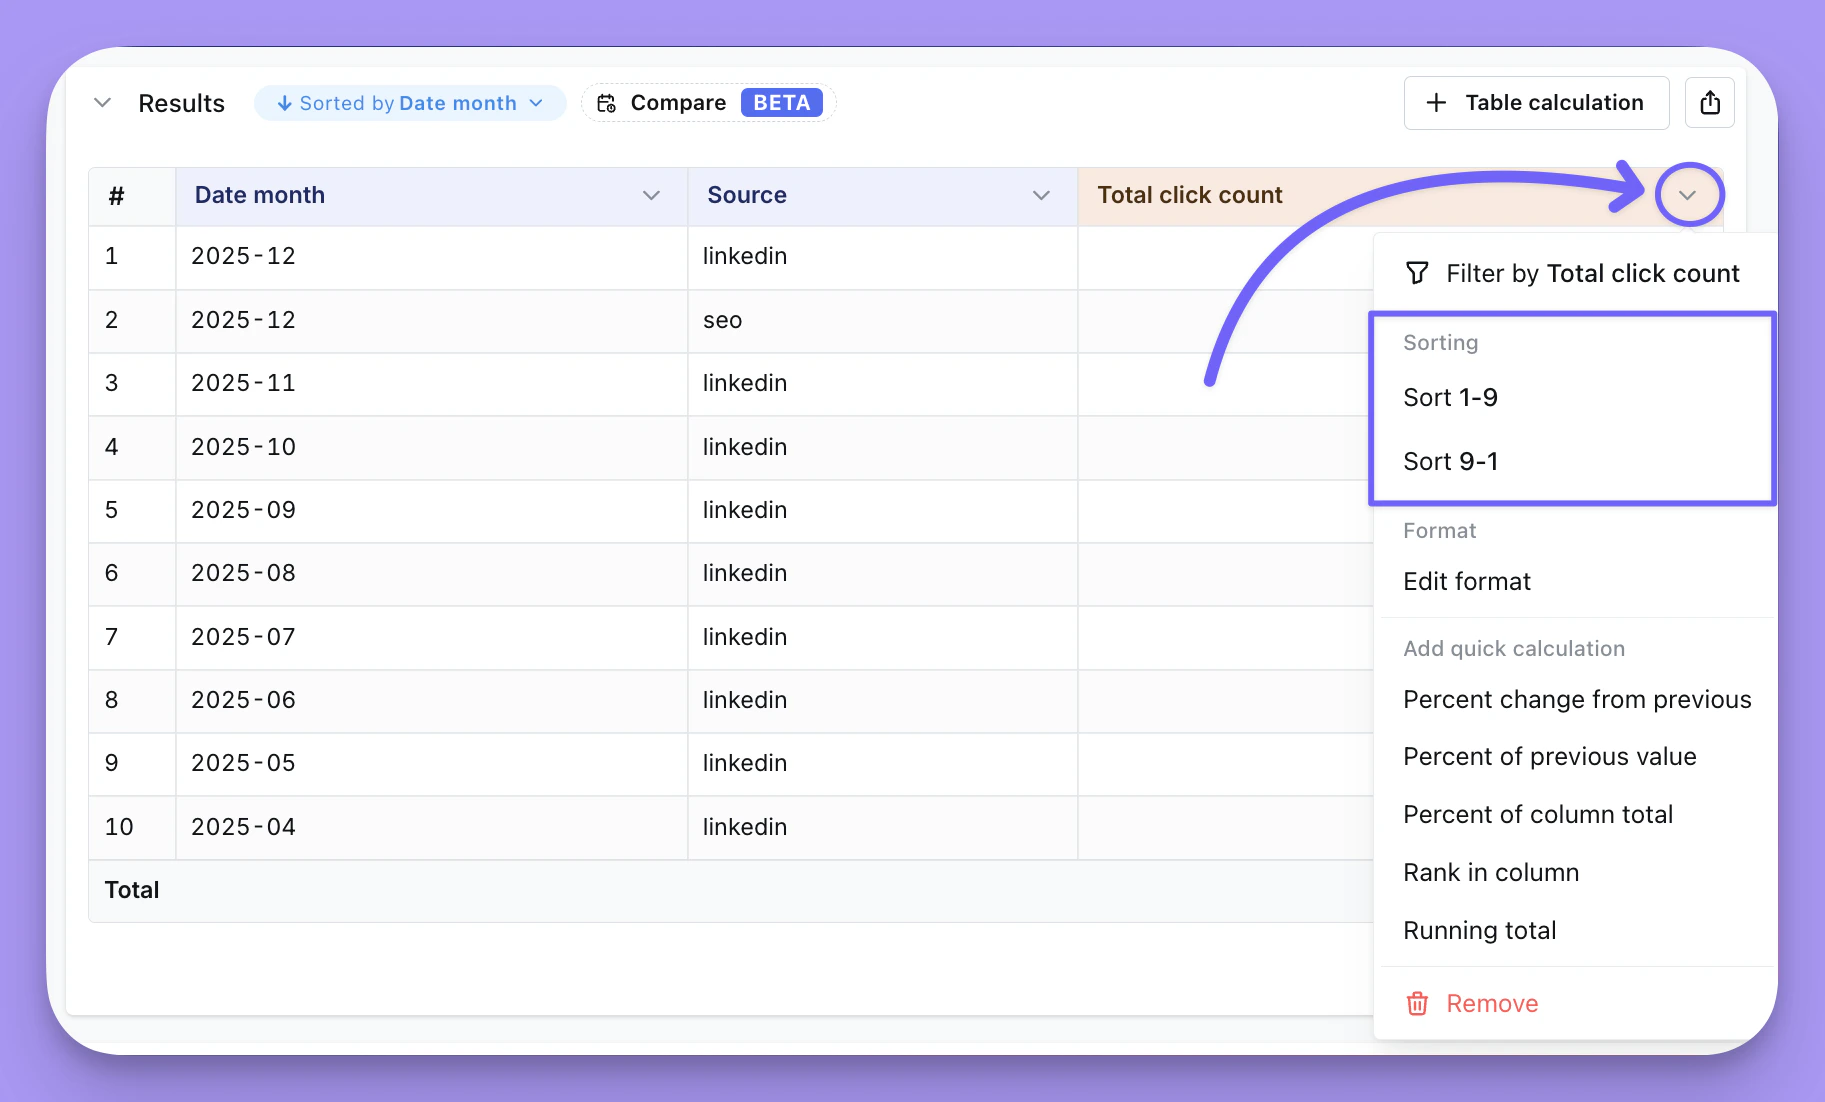Select Edit format option
Viewport: 1825px width, 1102px height.
[1575, 581]
